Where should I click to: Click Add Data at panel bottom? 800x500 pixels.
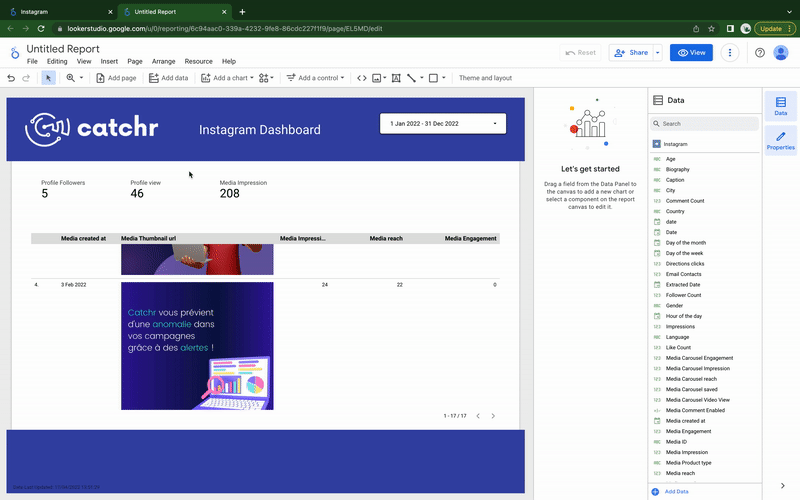676,492
